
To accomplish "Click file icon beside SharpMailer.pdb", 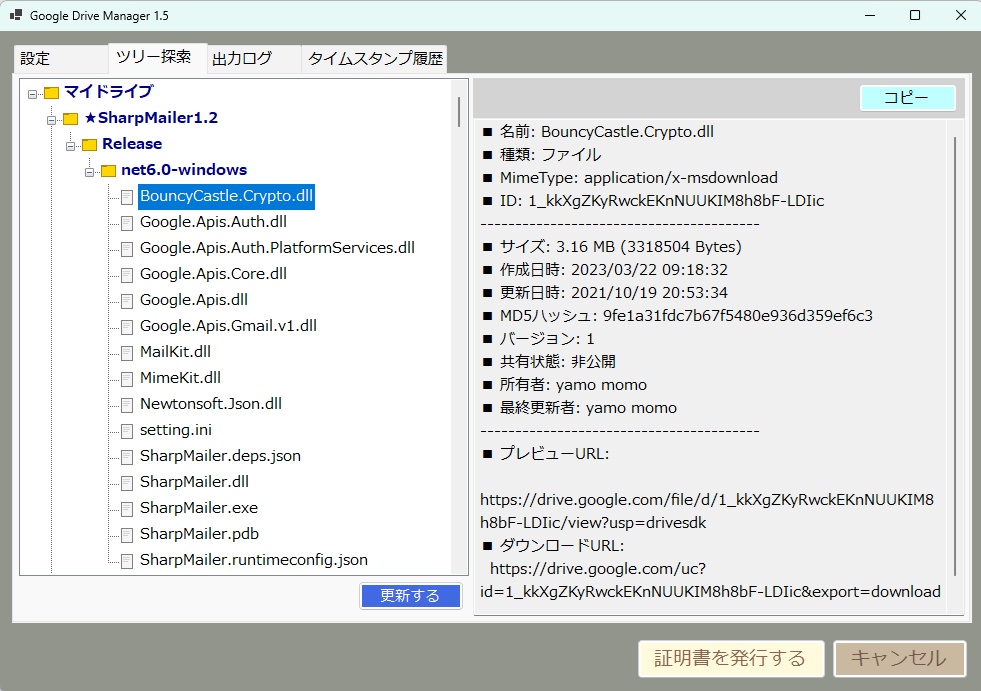I will click(126, 535).
